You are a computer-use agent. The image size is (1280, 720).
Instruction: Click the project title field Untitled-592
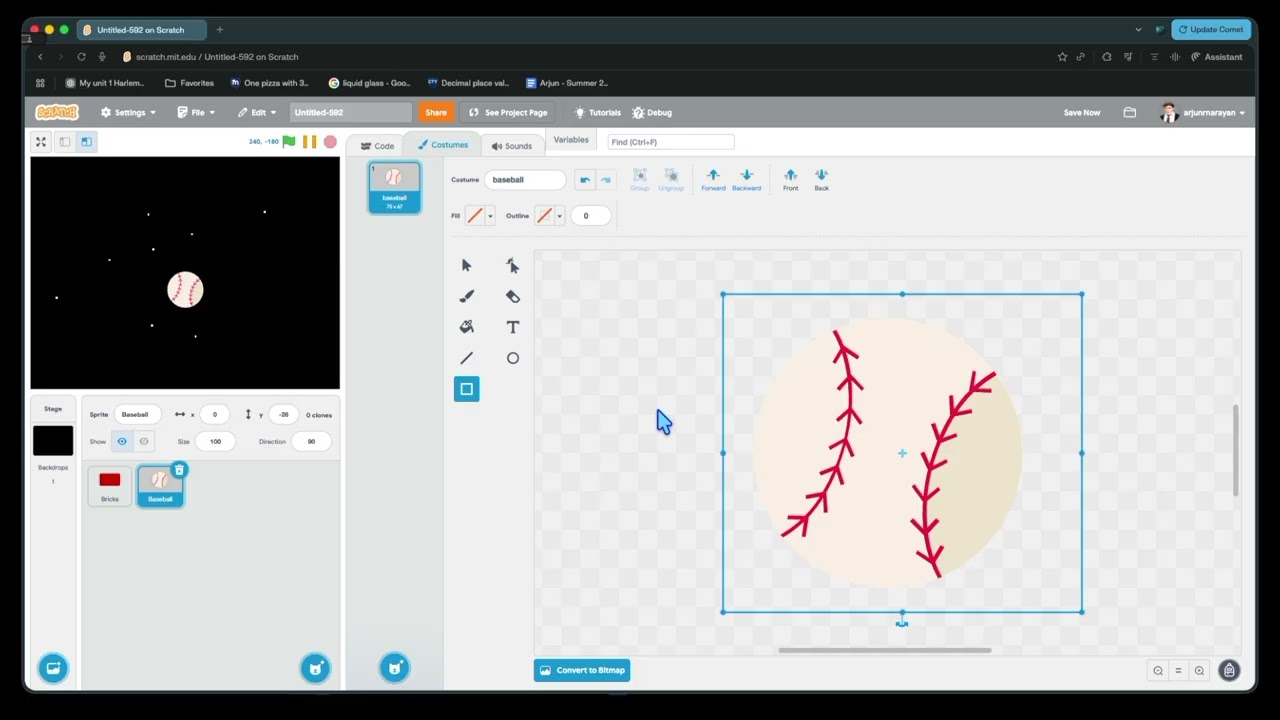tap(351, 113)
